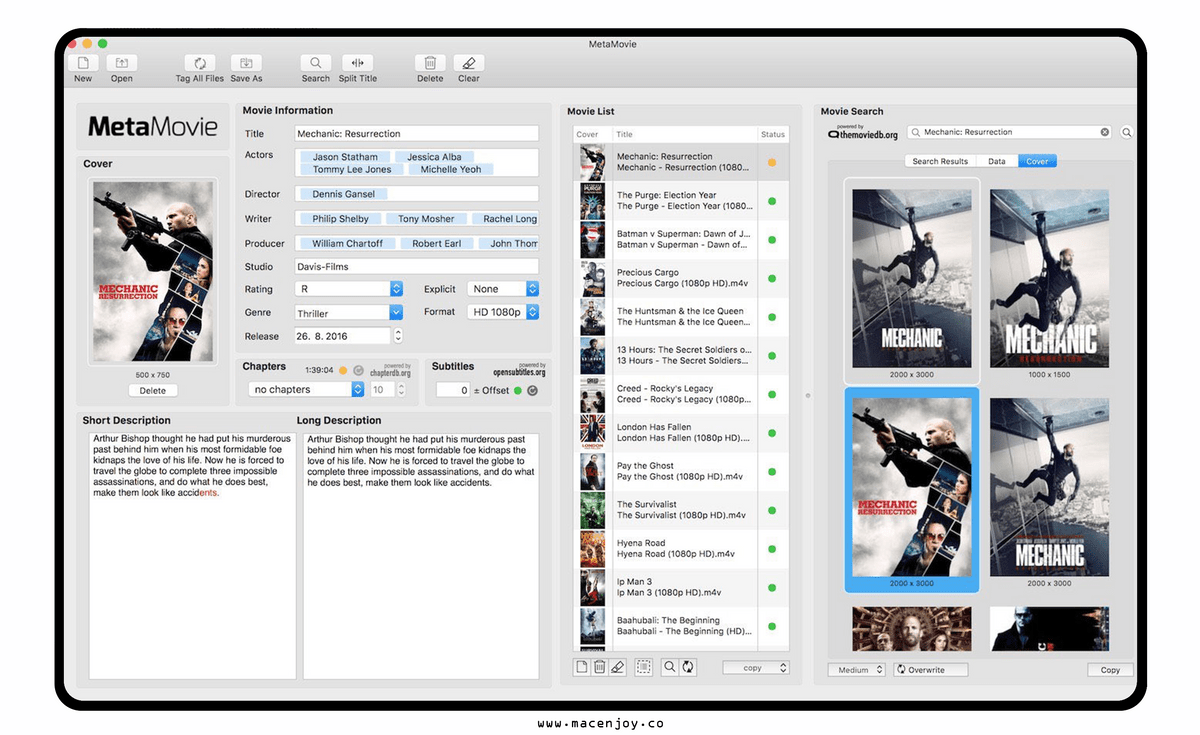Open the Explicit dropdown showing None
The image size is (1200, 735).
click(x=503, y=289)
